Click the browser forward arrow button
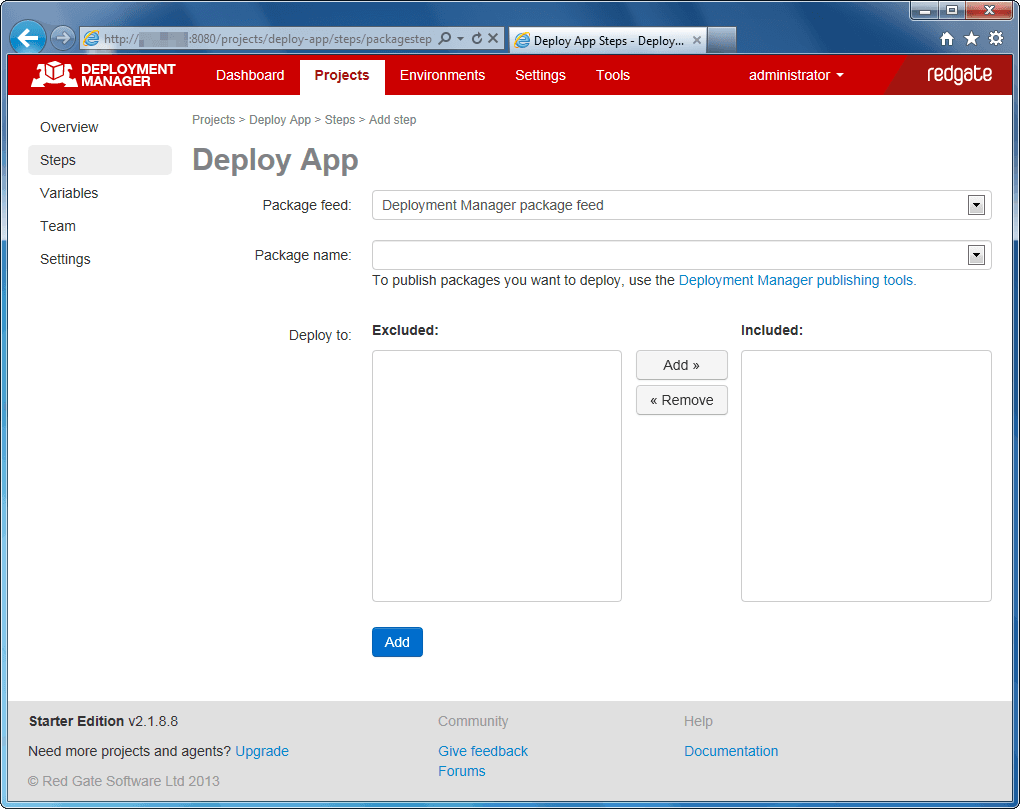The height and width of the screenshot is (809, 1020). pos(62,38)
